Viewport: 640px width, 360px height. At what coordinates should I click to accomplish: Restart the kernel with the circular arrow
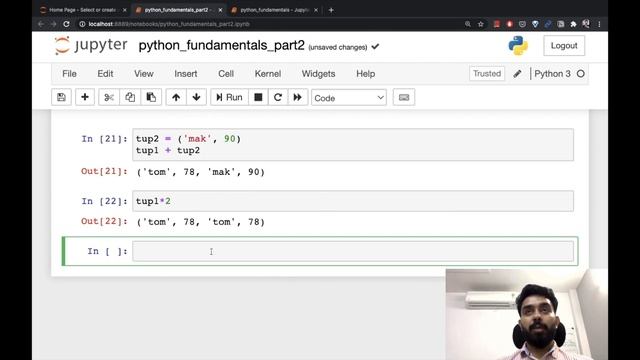point(278,97)
